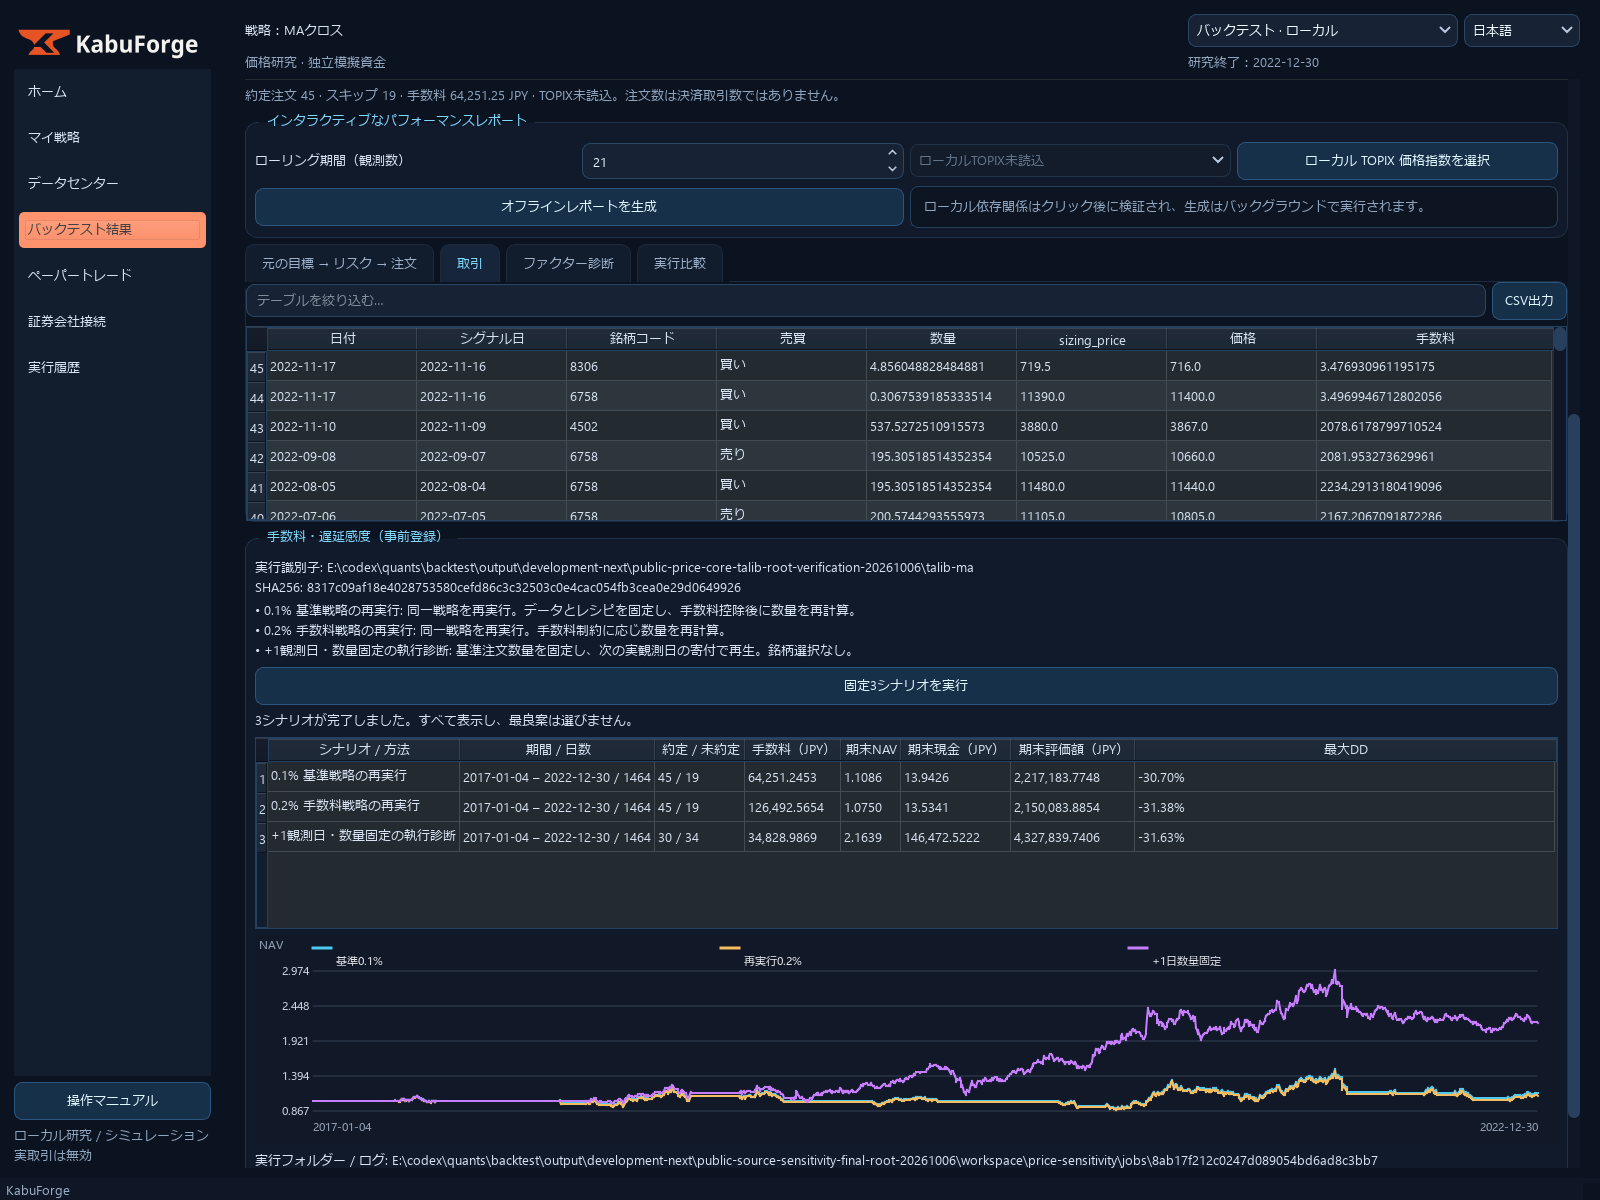Open ペーパートレード page
Screen dimensions: 1600x1200
(x=112, y=275)
